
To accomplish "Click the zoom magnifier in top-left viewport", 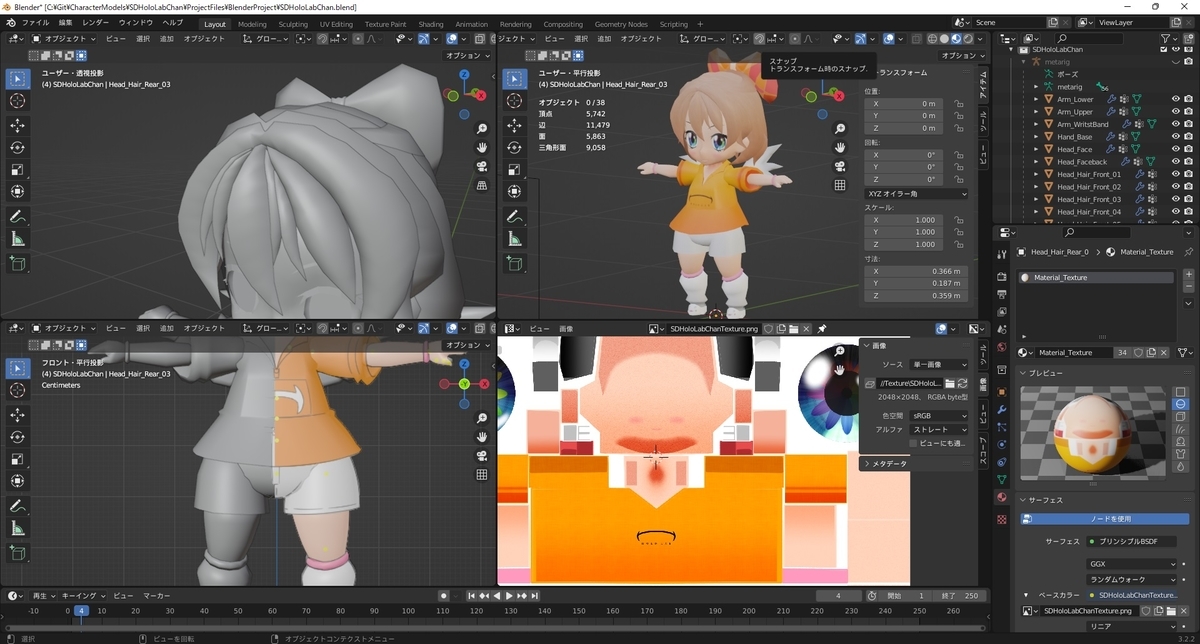I will tap(482, 128).
